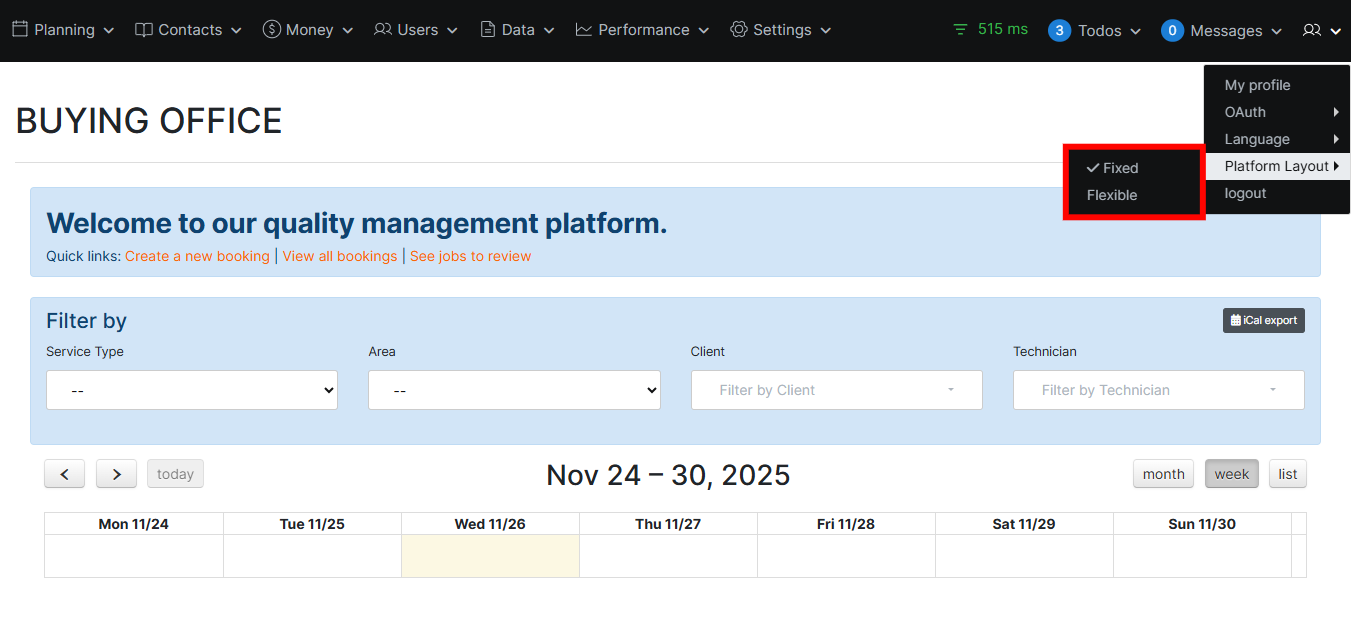Switch platform layout to Flexible
Viewport: 1351px width, 627px height.
tap(1111, 195)
